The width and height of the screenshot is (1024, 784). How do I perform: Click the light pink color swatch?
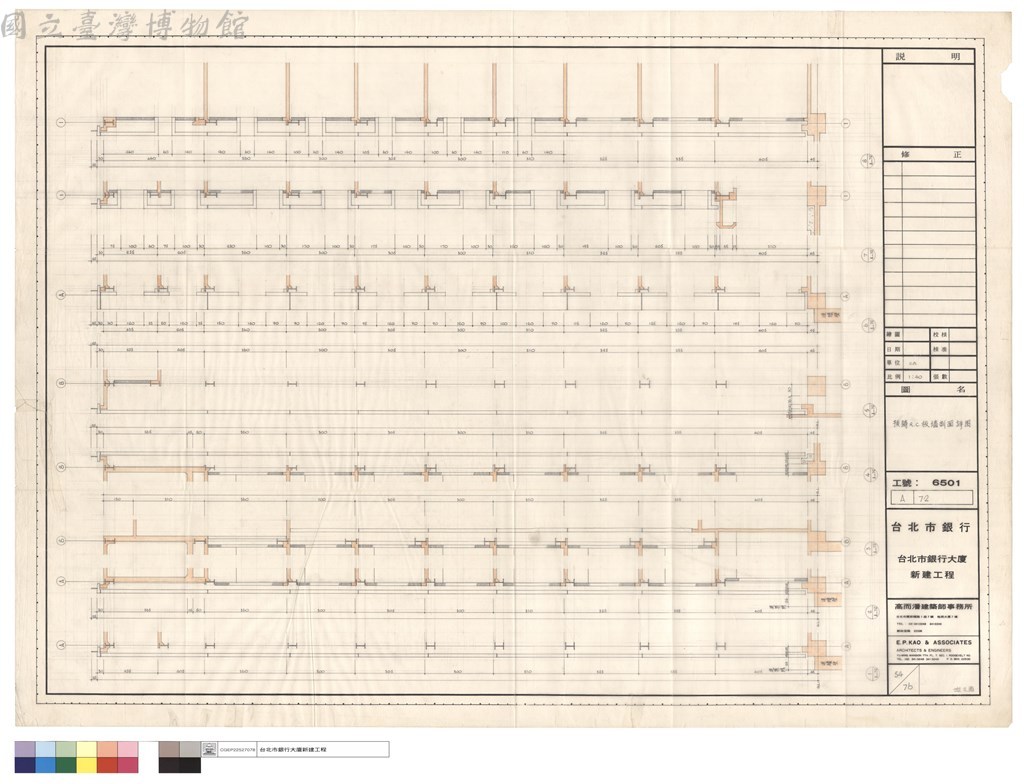click(x=128, y=749)
